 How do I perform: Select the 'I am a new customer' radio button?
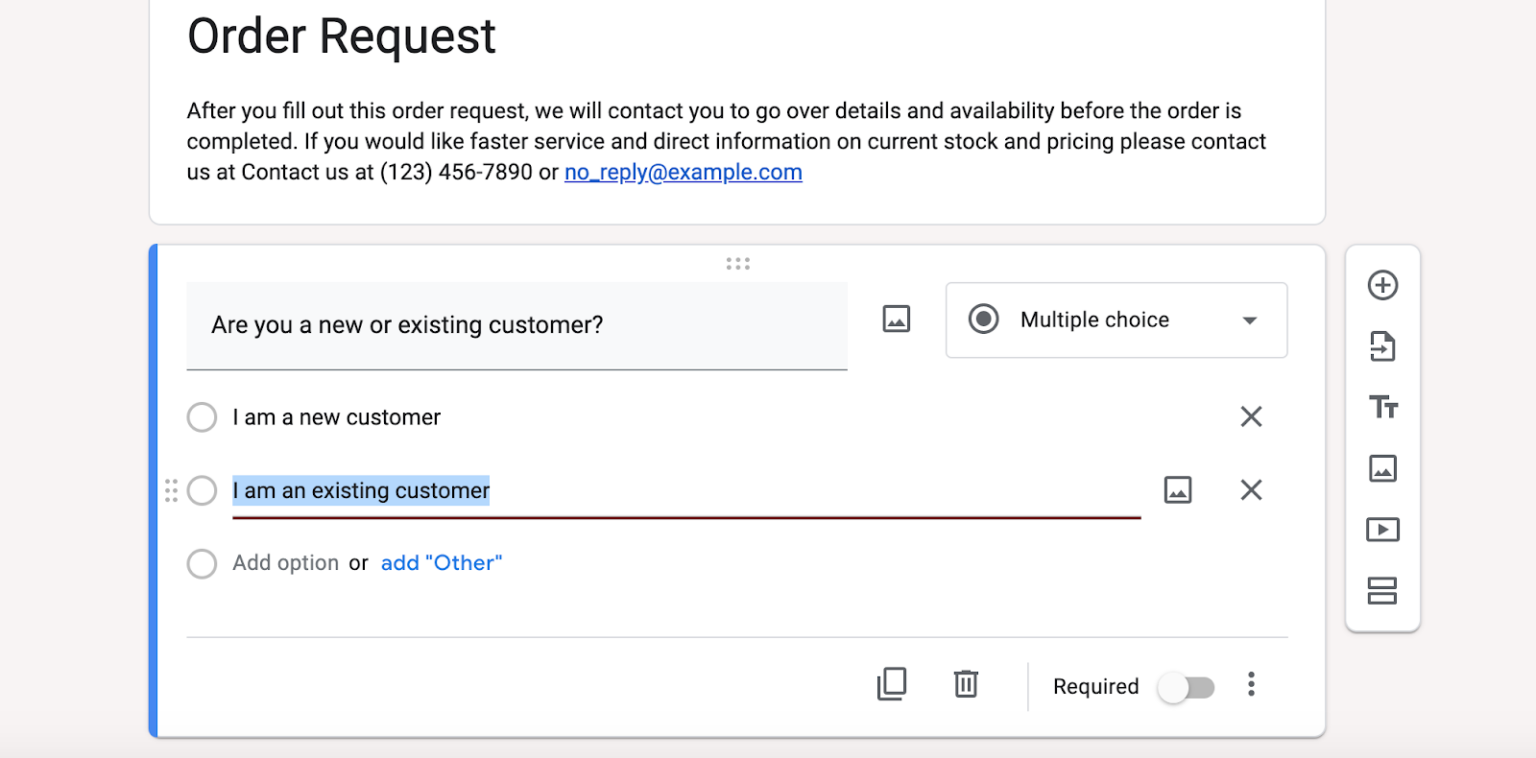point(202,417)
